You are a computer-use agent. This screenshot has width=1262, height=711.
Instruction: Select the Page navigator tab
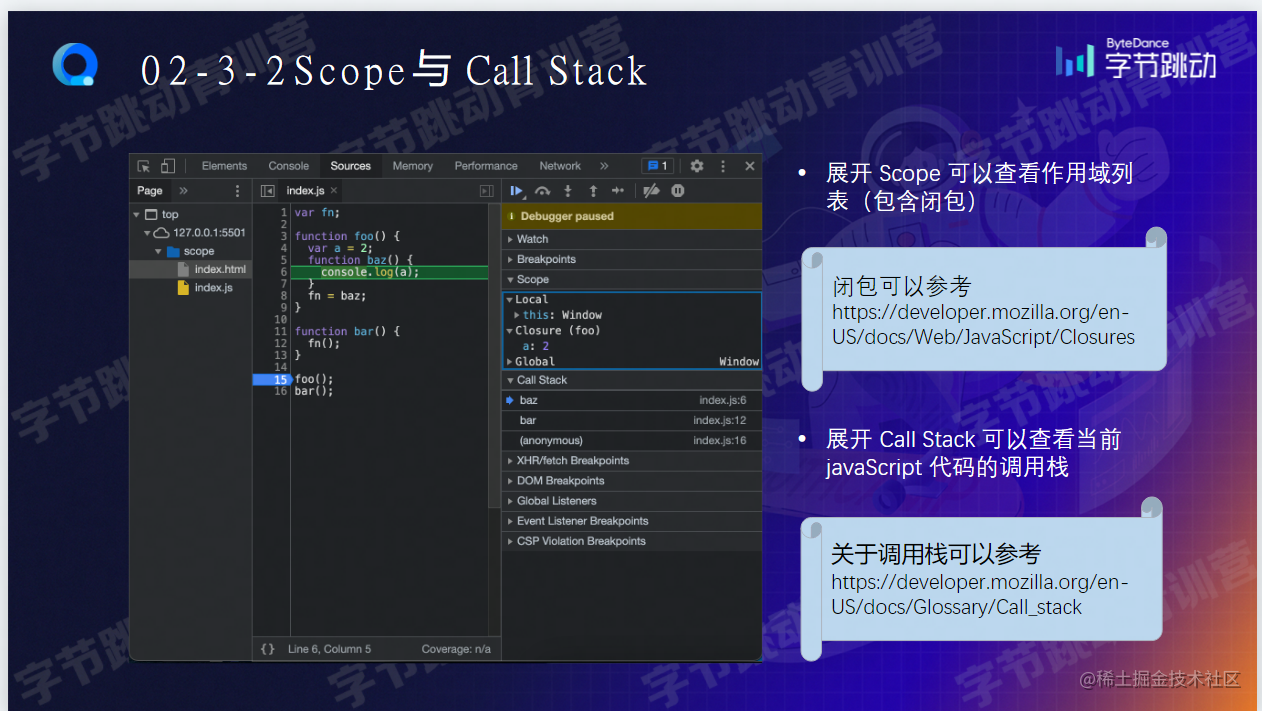pyautogui.click(x=150, y=191)
